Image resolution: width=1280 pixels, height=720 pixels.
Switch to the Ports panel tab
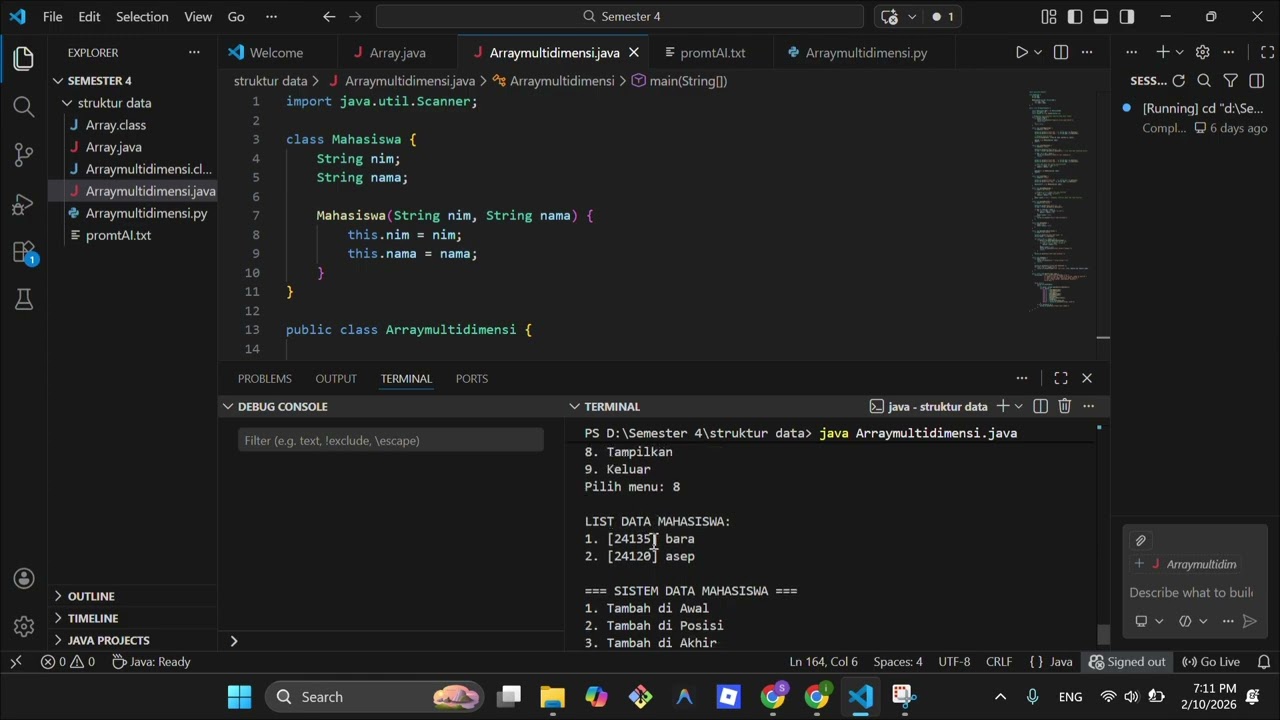(x=472, y=378)
